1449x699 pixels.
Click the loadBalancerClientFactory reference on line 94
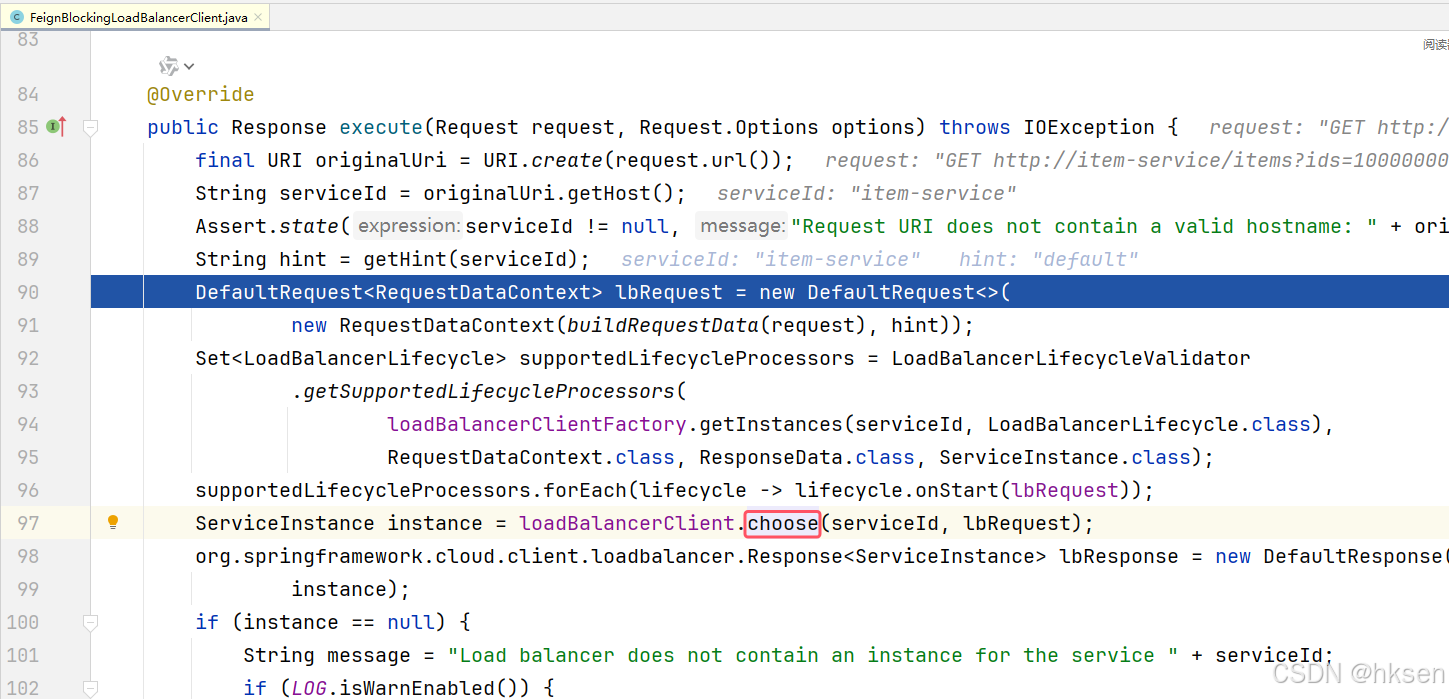(x=536, y=424)
